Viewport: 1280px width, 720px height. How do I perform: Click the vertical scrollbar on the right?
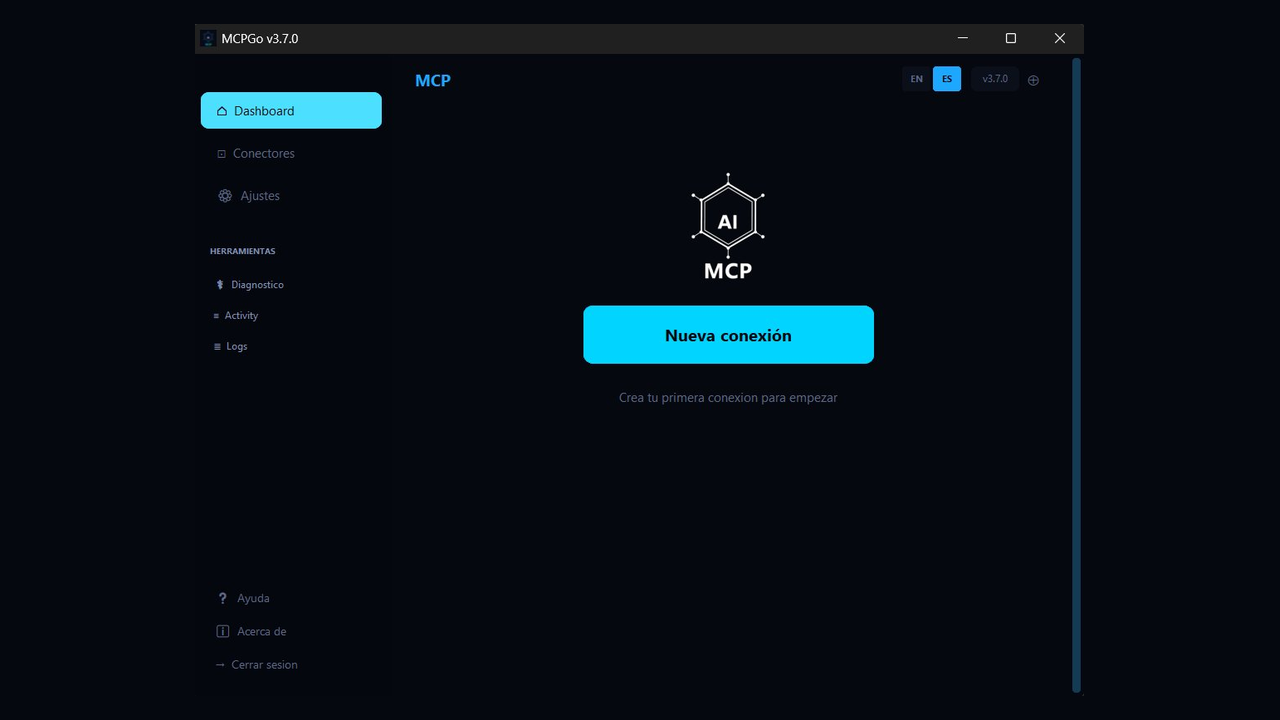click(1077, 375)
